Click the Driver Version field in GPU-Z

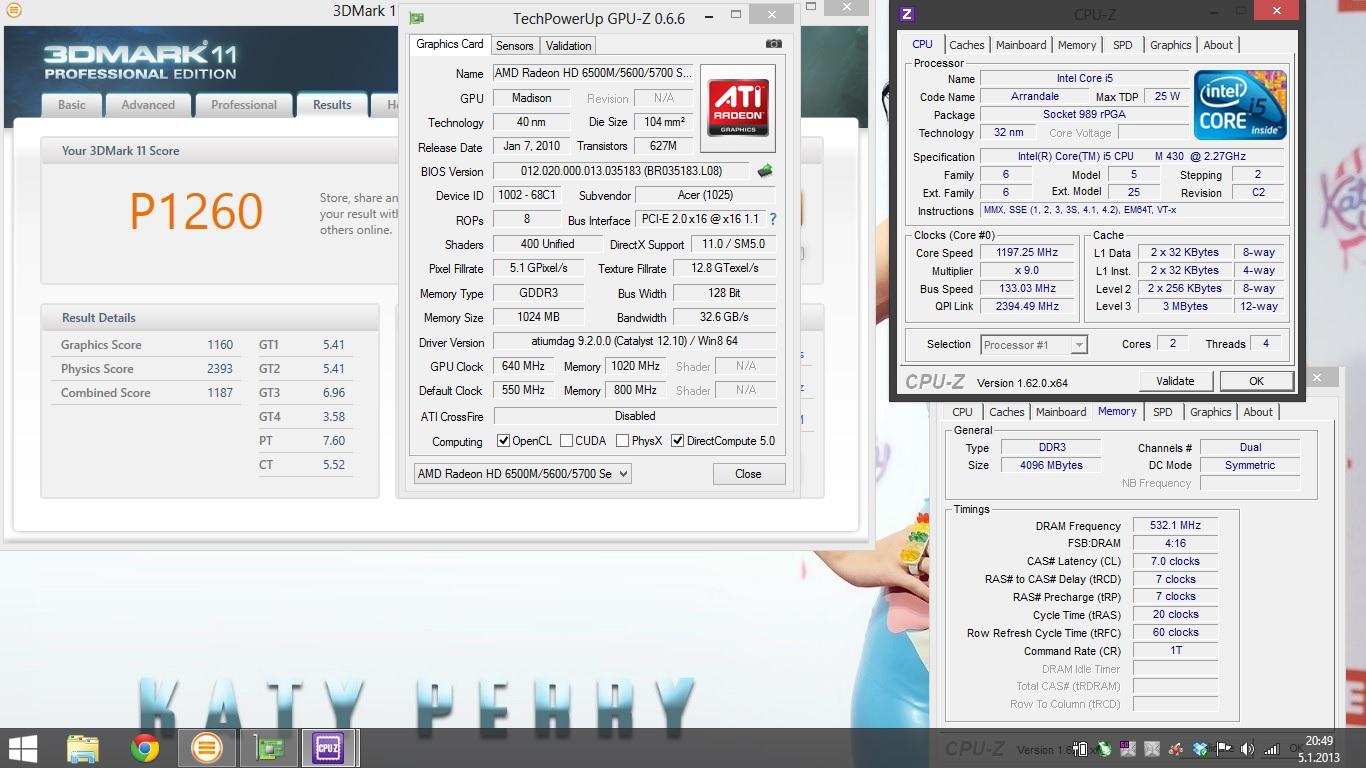click(635, 342)
